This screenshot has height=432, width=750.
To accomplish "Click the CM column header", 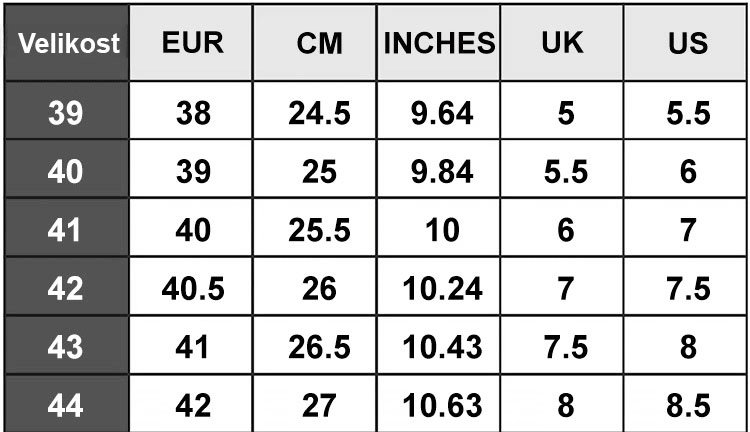I will (x=319, y=44).
